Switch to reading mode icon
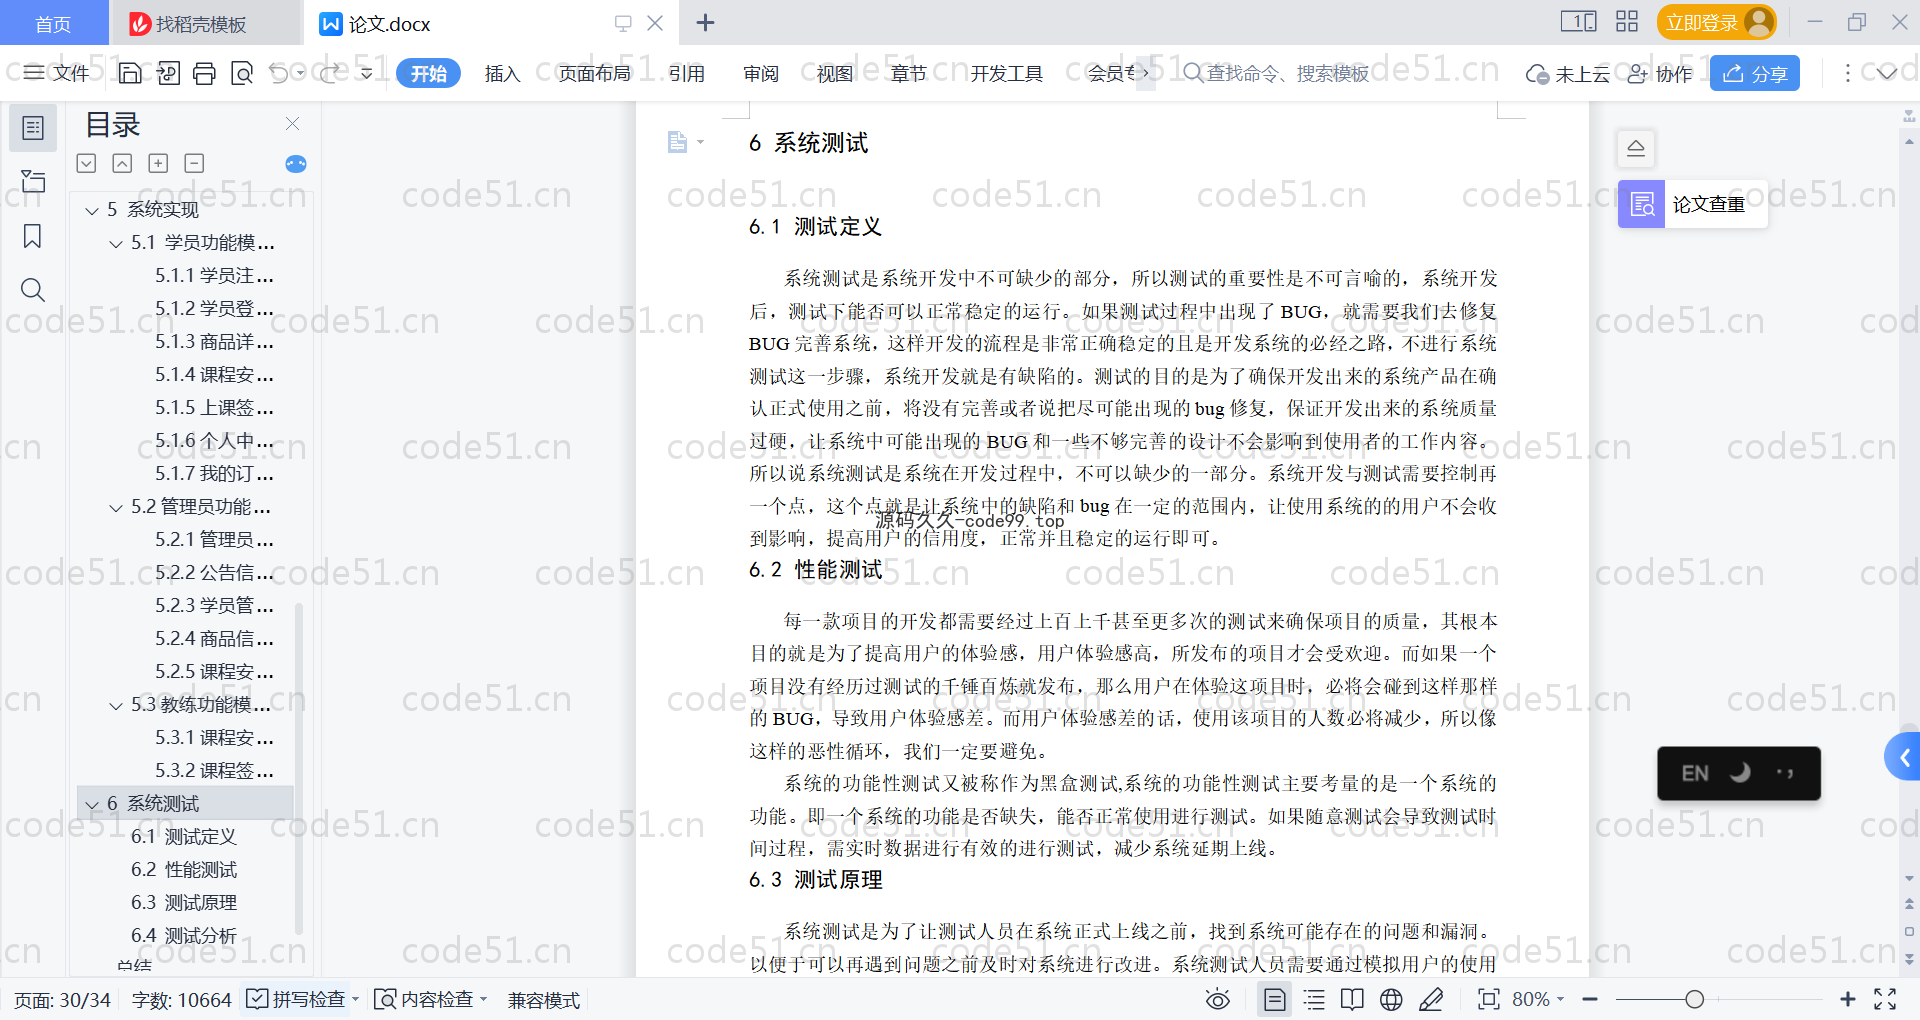 [1352, 999]
